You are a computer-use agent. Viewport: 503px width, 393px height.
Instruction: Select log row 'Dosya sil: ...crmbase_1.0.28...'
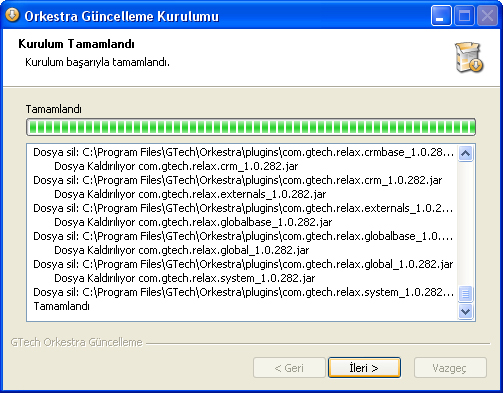tap(243, 152)
